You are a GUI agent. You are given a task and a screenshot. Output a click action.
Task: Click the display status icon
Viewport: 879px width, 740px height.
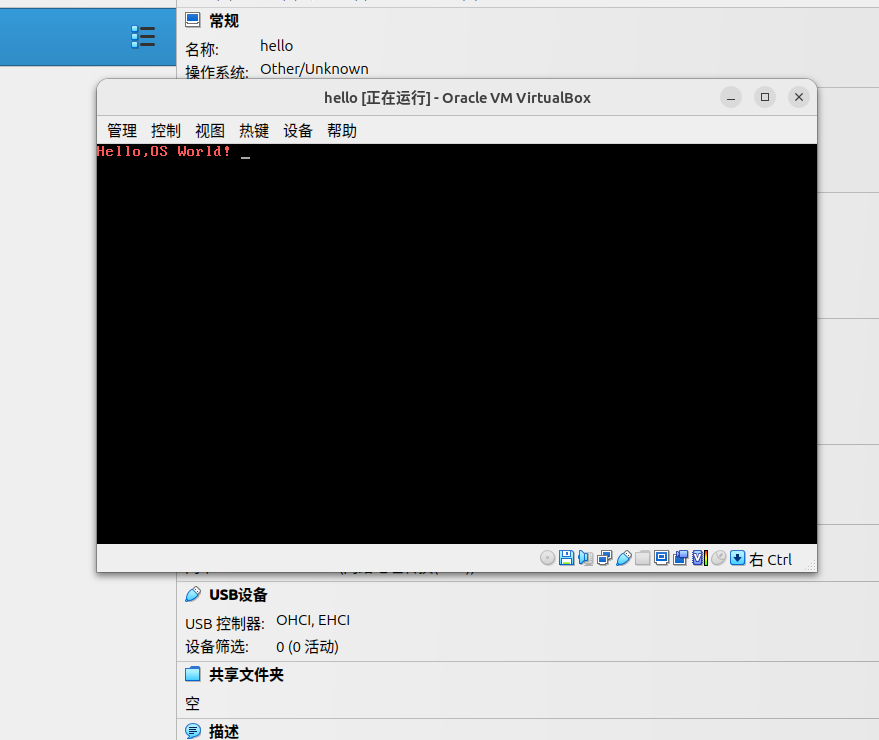(661, 558)
